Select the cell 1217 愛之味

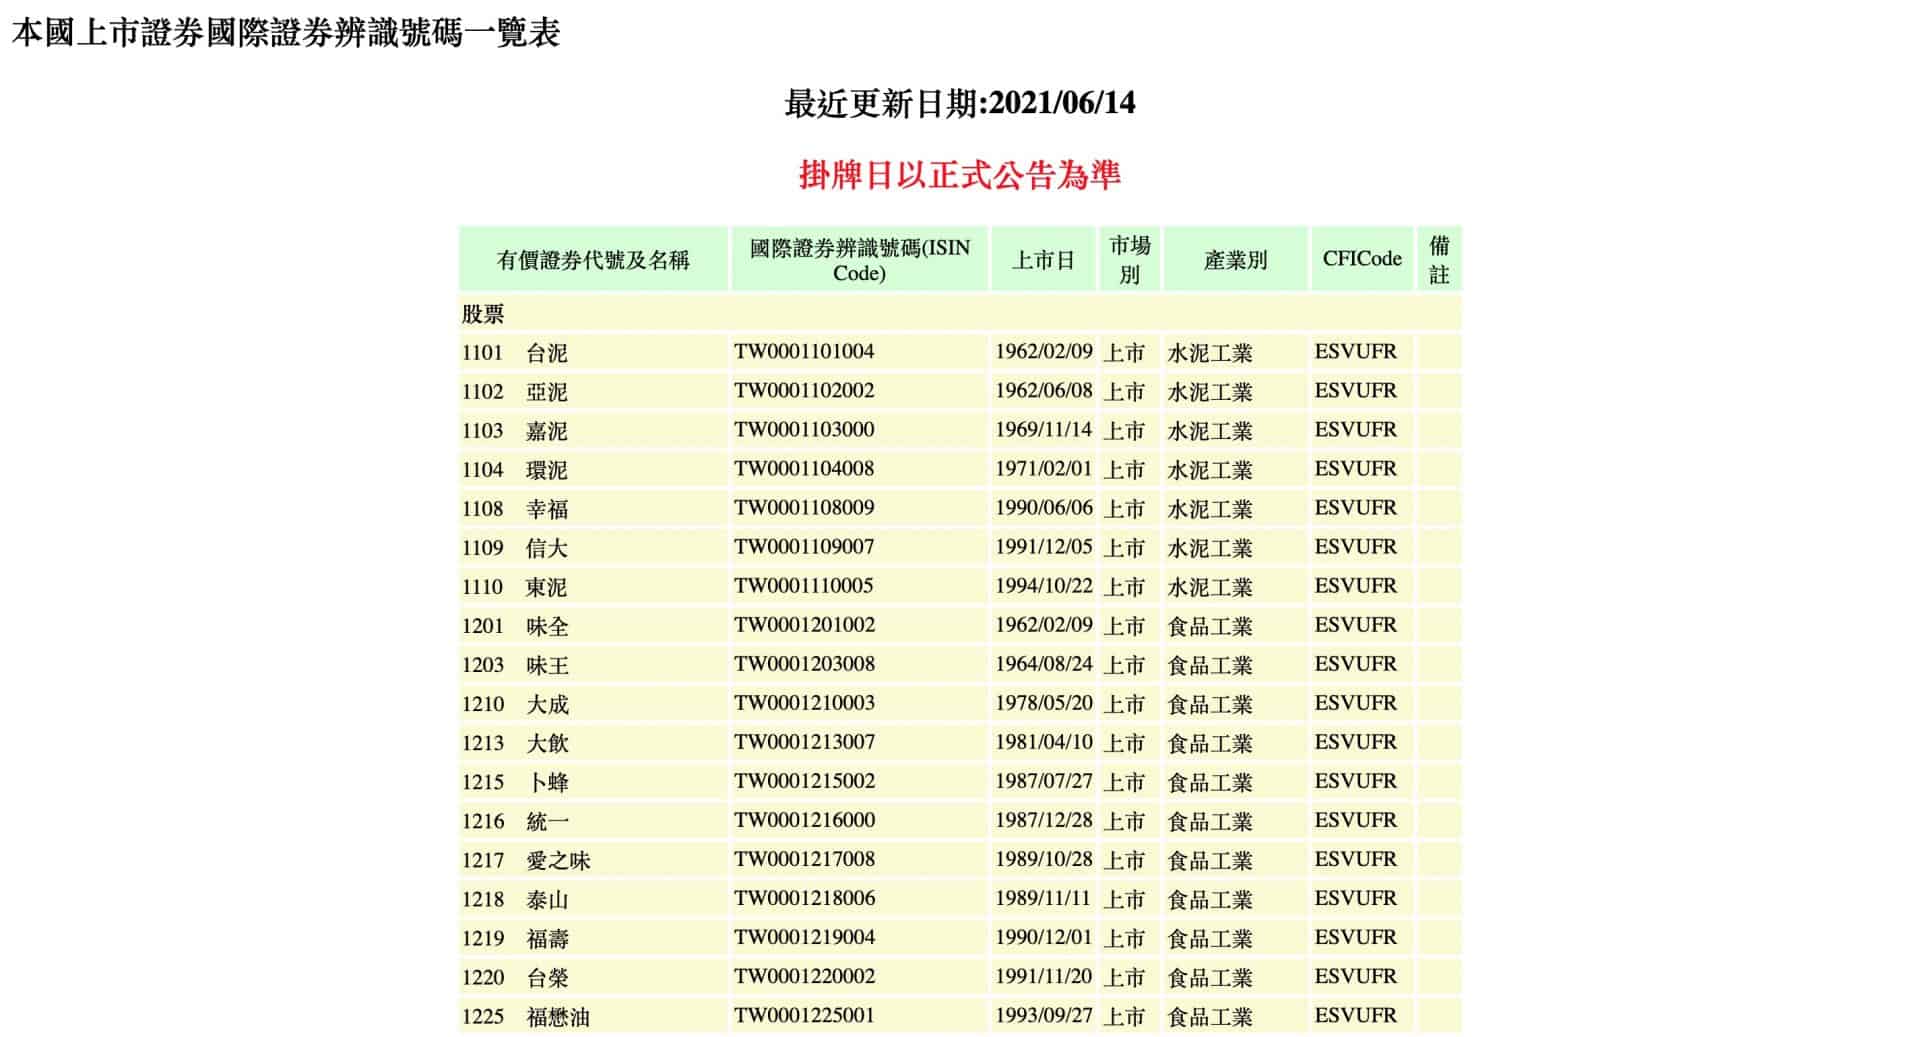tap(593, 860)
